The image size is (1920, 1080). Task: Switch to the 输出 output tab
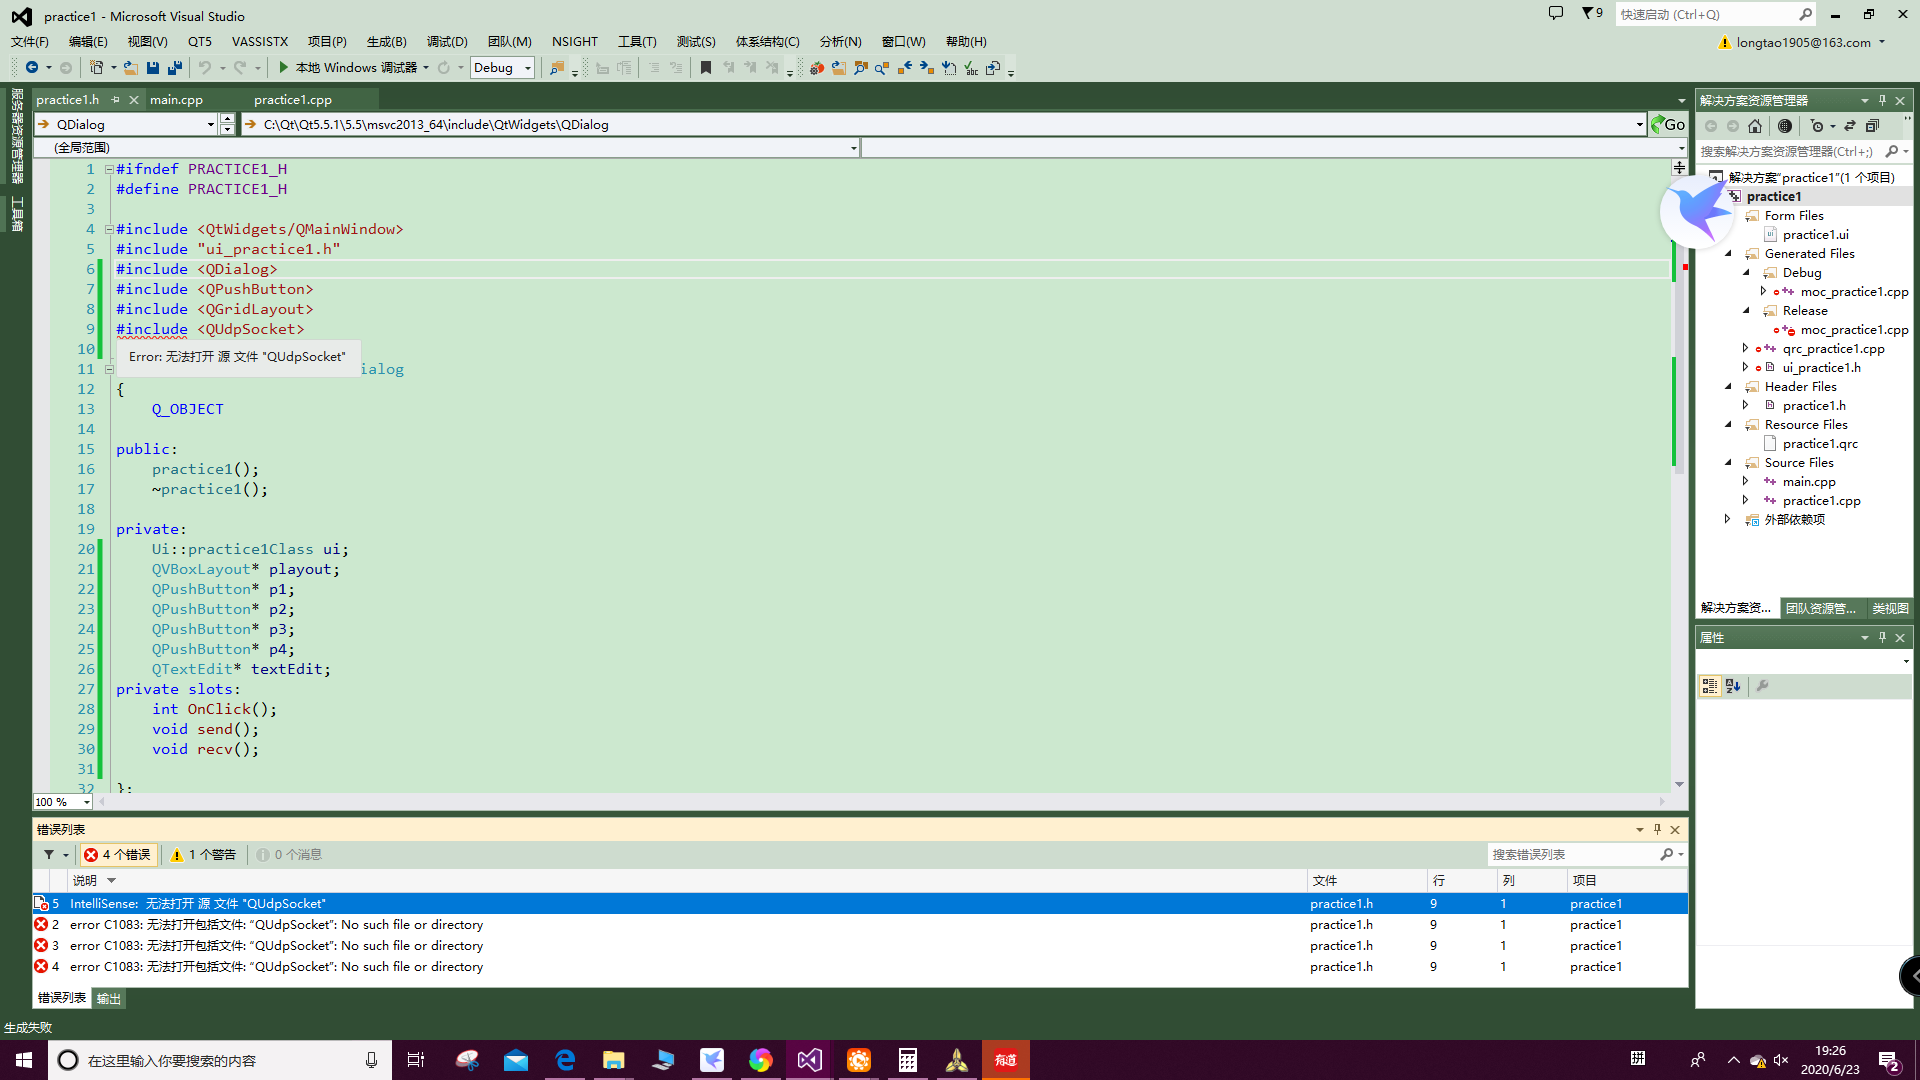(108, 999)
